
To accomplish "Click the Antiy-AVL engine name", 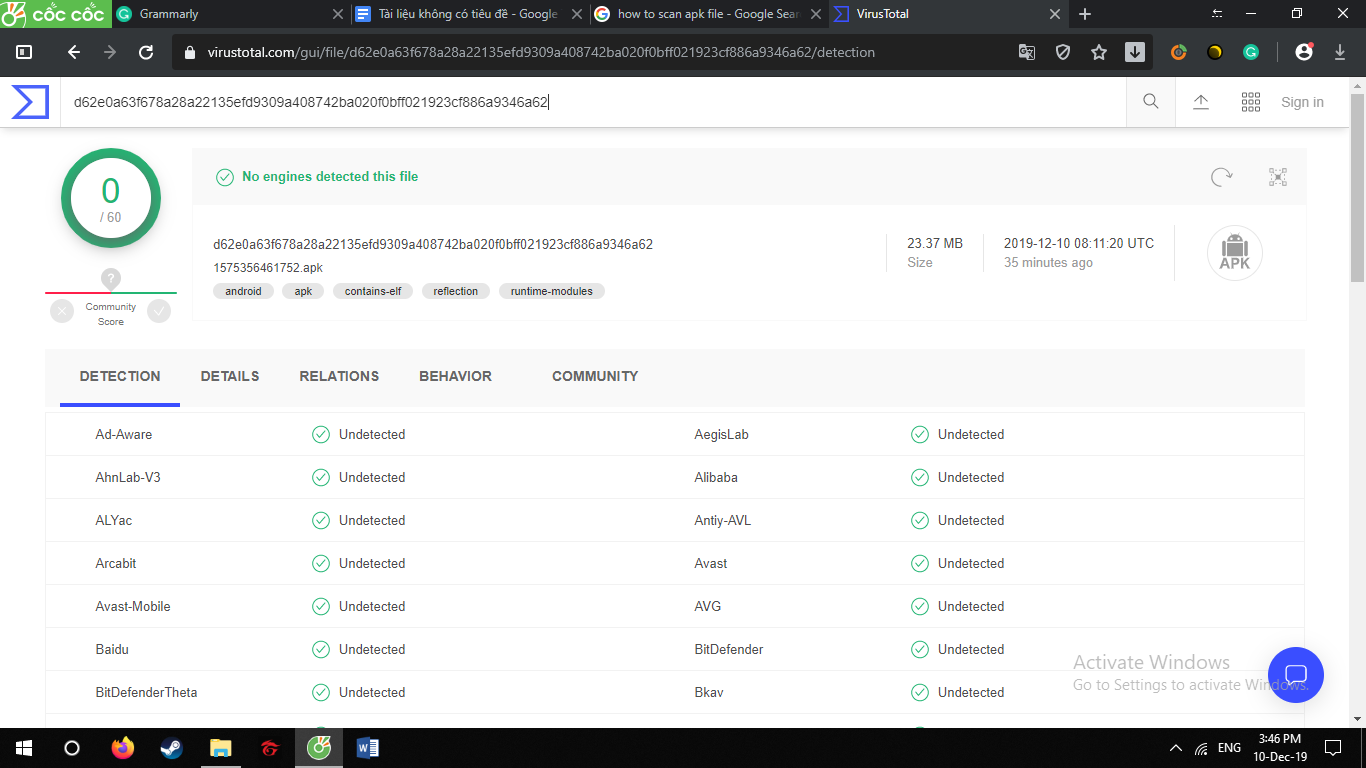I will pos(723,520).
